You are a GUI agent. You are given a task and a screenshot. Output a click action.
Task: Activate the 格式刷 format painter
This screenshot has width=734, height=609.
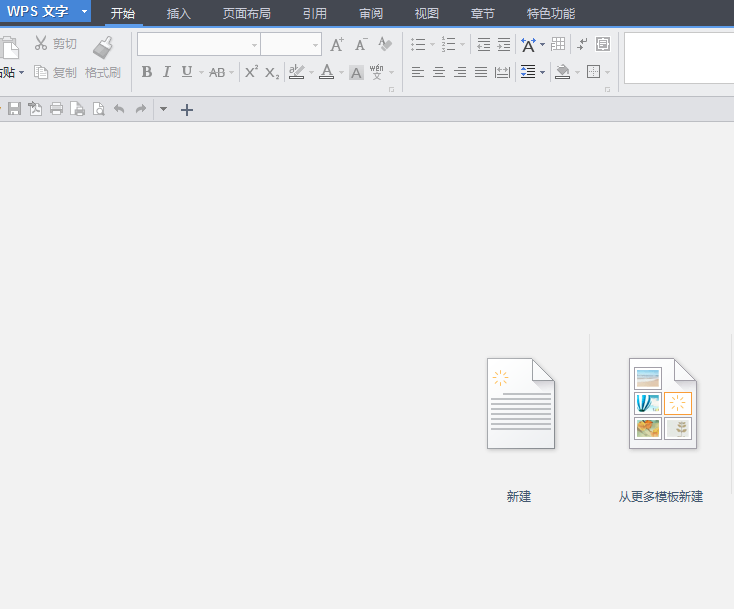pos(103,57)
